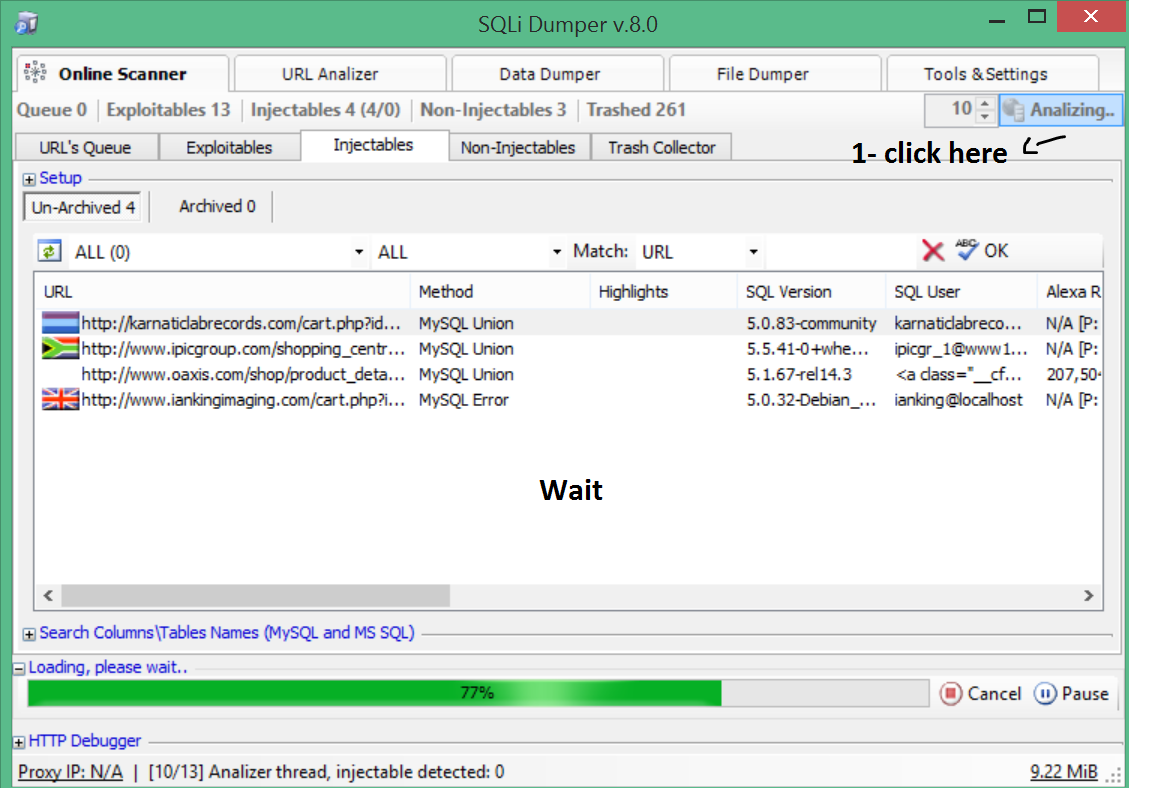
Task: Expand the Setup section
Action: [29, 179]
